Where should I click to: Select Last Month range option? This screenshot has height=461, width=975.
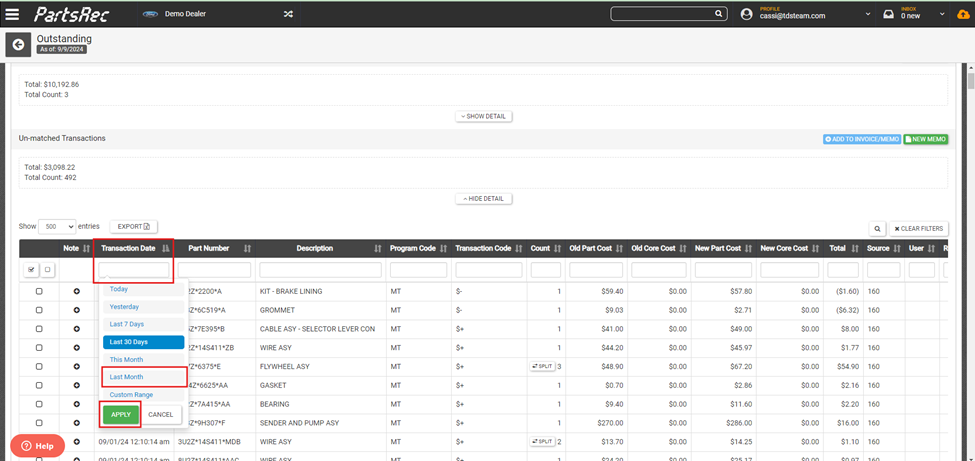pos(144,377)
